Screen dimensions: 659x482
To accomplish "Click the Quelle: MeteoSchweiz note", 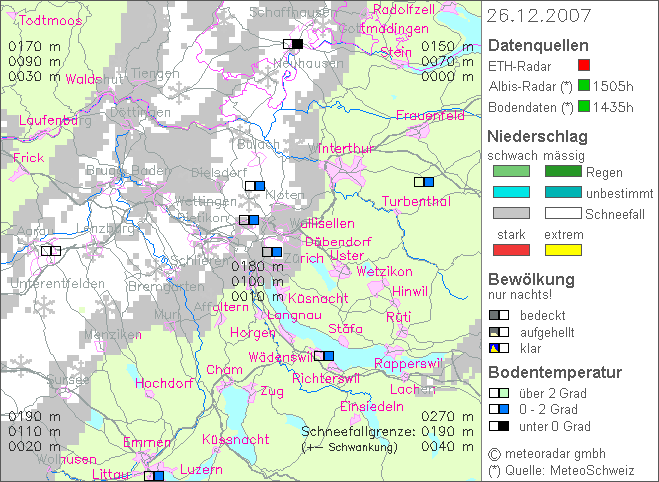I will tap(561, 470).
